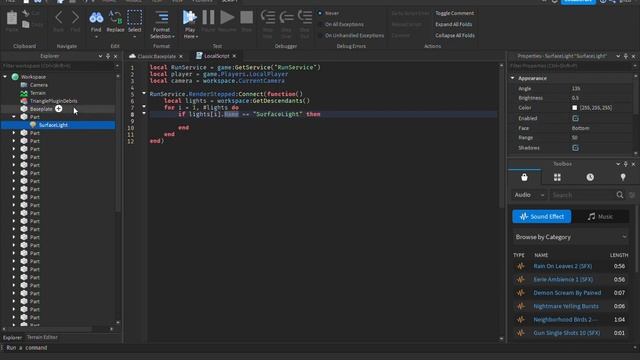Screen dimensions: 640x360
Task: Click the Filter workspace input field
Action: pos(58,66)
